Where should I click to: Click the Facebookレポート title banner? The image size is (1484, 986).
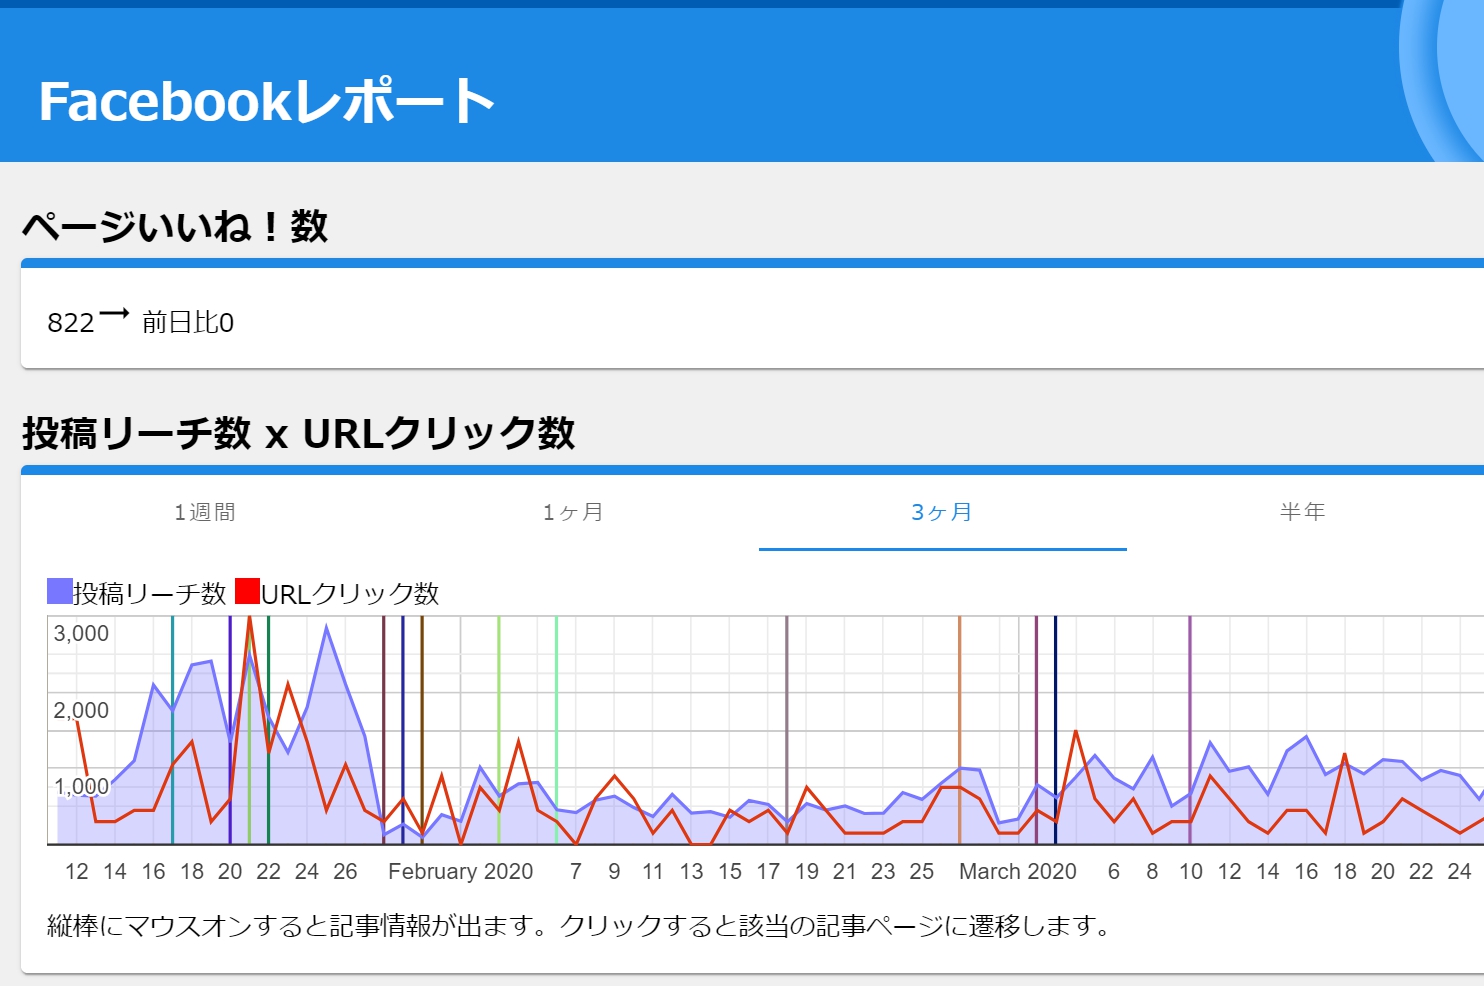266,99
